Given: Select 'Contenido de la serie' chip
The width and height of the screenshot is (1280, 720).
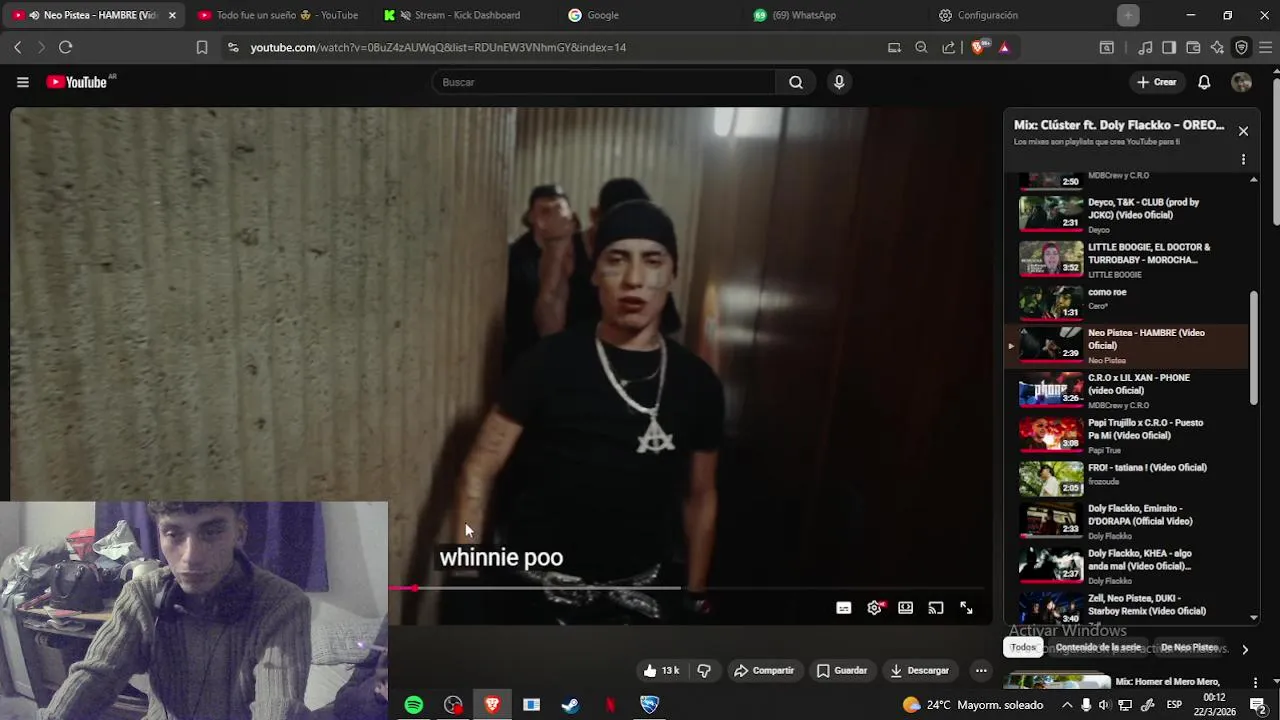Looking at the screenshot, I should (x=1097, y=648).
